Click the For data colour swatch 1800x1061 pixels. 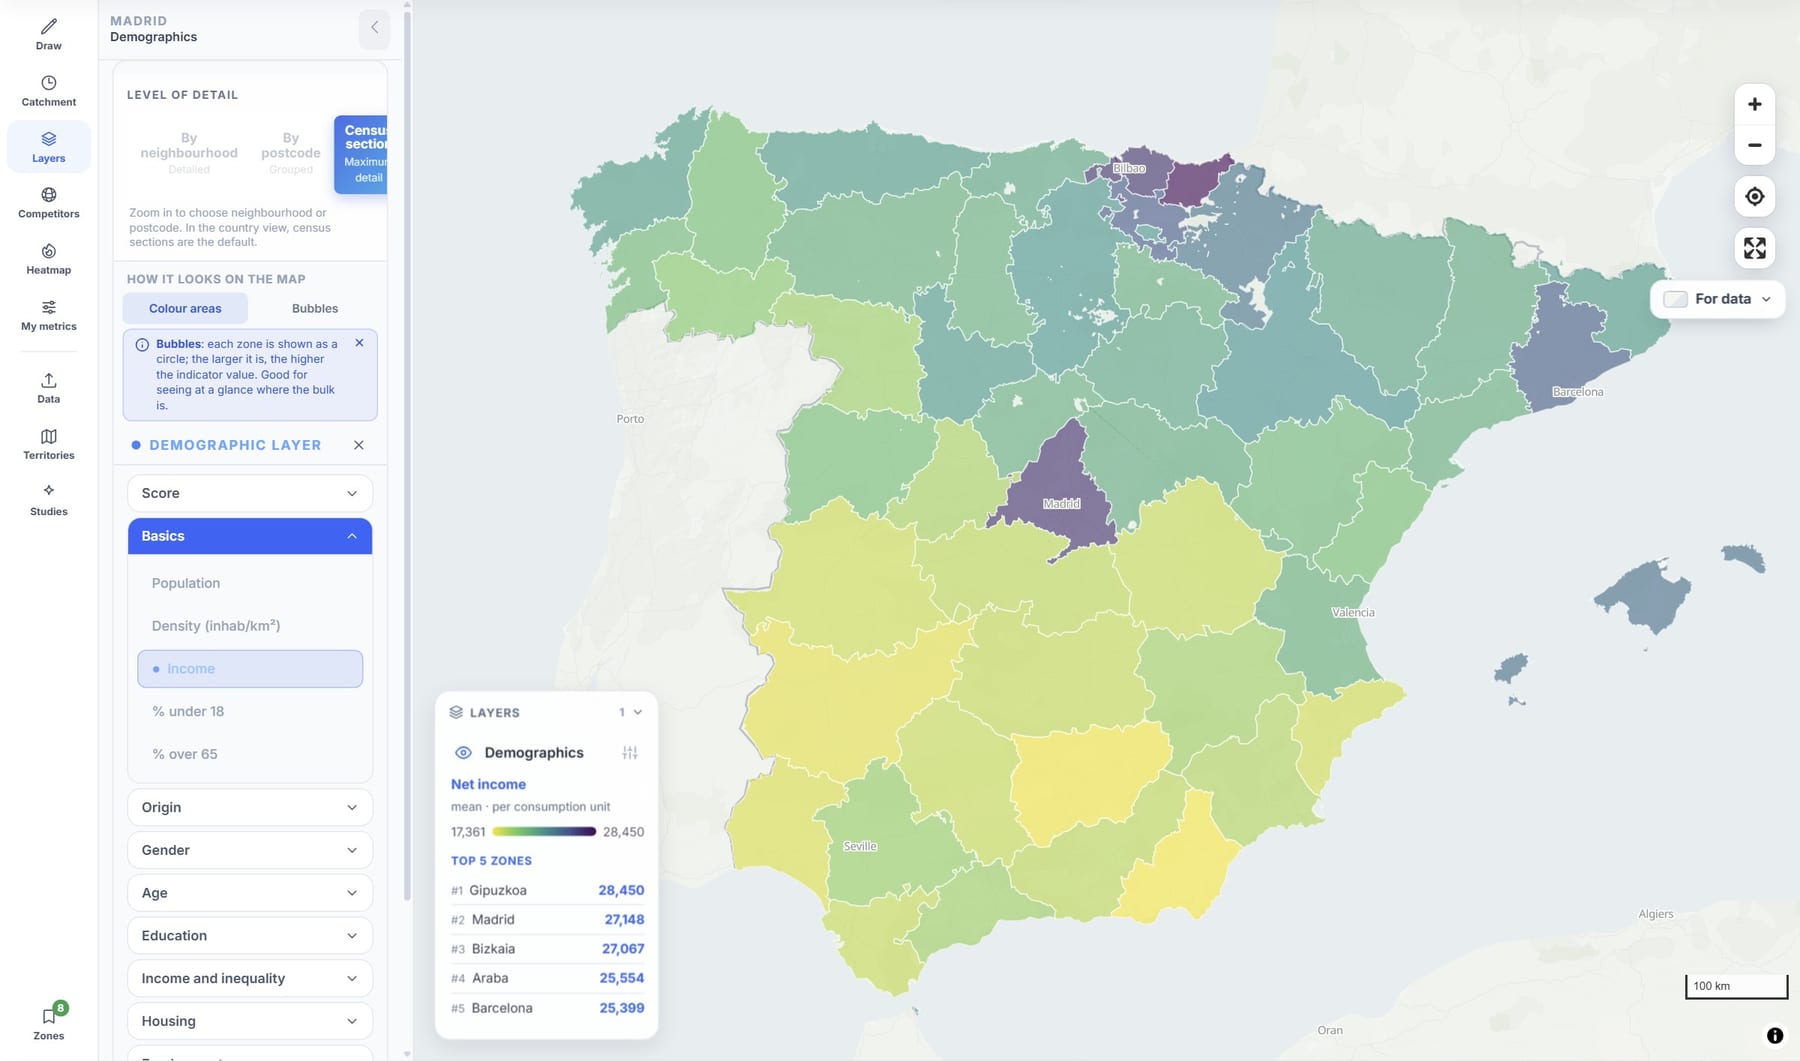pos(1675,299)
